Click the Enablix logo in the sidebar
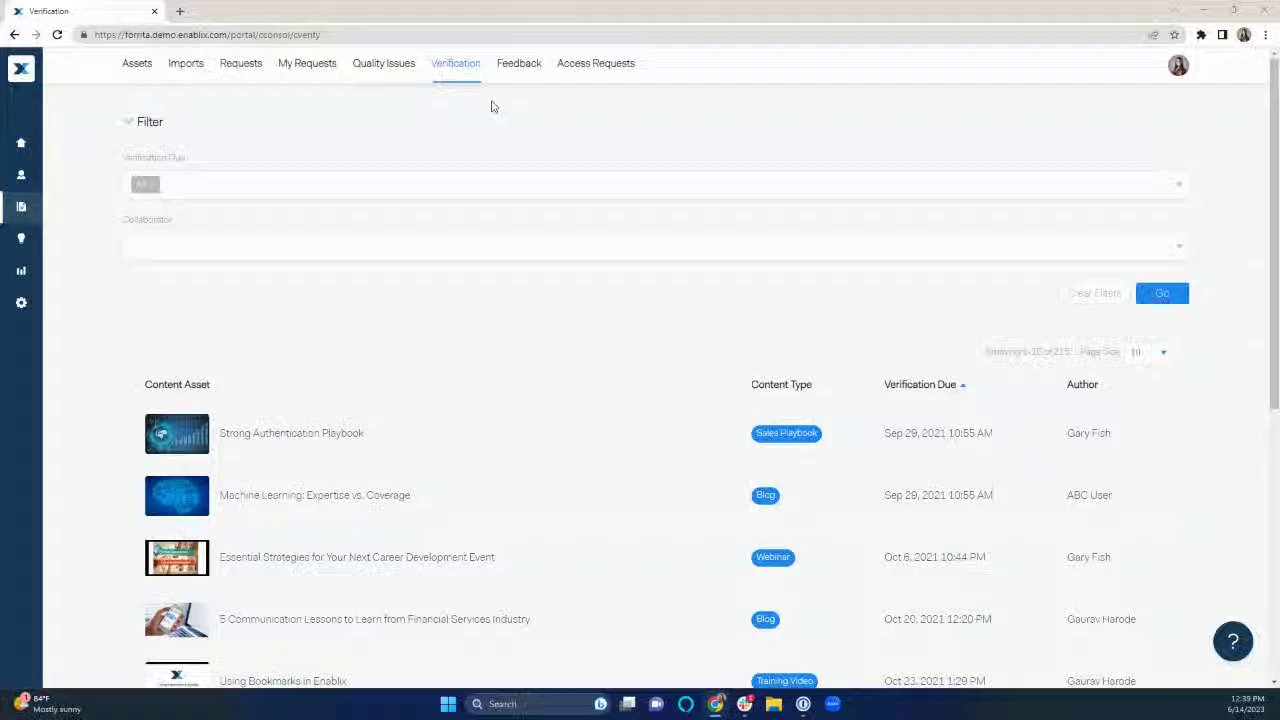 [x=21, y=68]
